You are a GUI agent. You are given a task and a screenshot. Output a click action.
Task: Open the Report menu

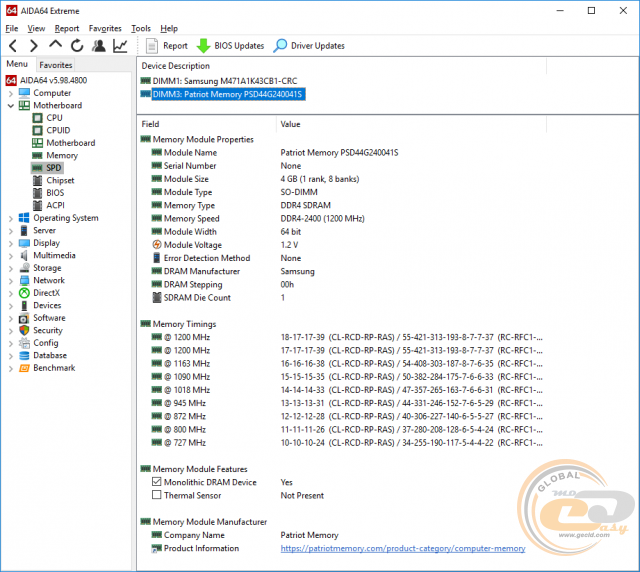point(67,29)
